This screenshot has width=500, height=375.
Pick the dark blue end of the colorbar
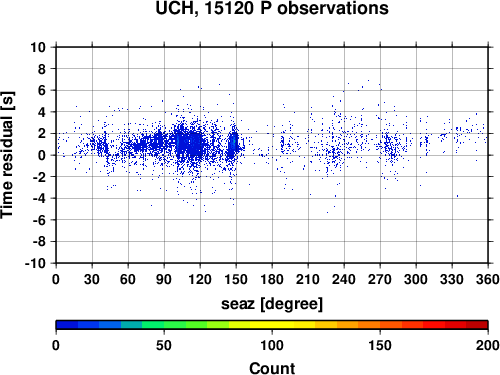[x=67, y=325]
